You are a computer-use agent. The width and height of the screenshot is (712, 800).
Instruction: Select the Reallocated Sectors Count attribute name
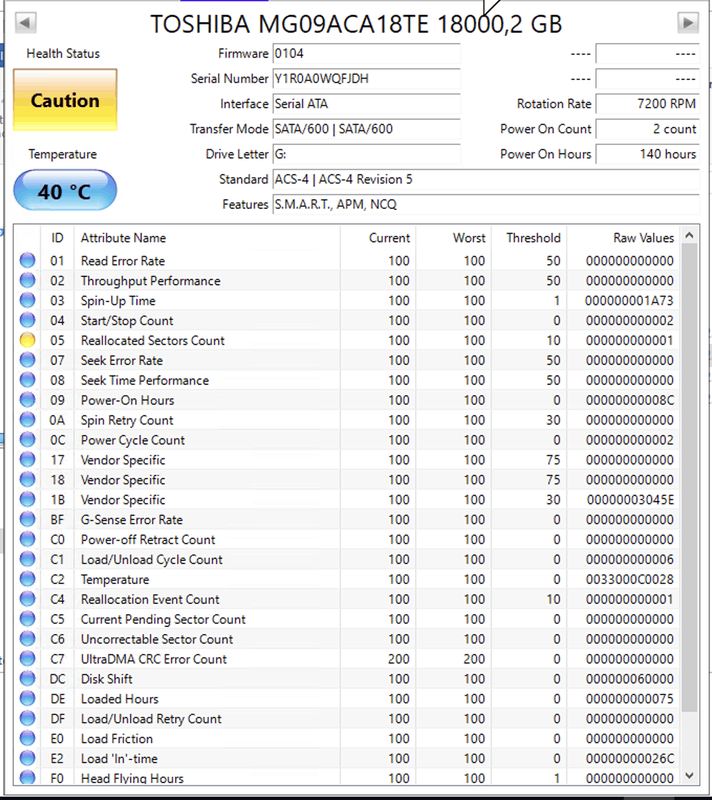[x=152, y=340]
